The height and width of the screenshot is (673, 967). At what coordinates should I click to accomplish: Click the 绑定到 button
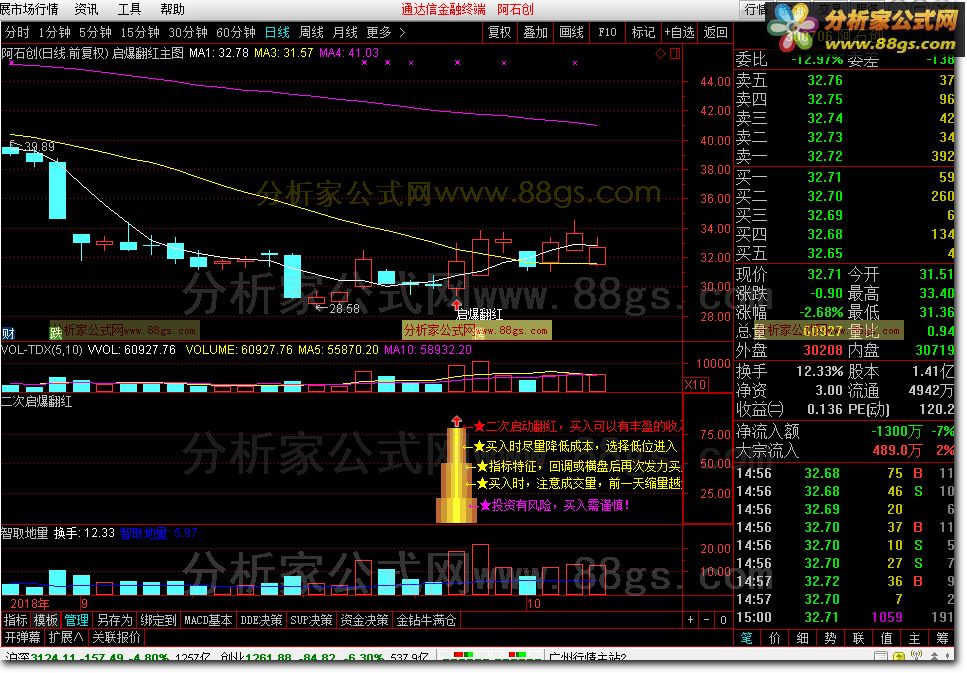158,620
